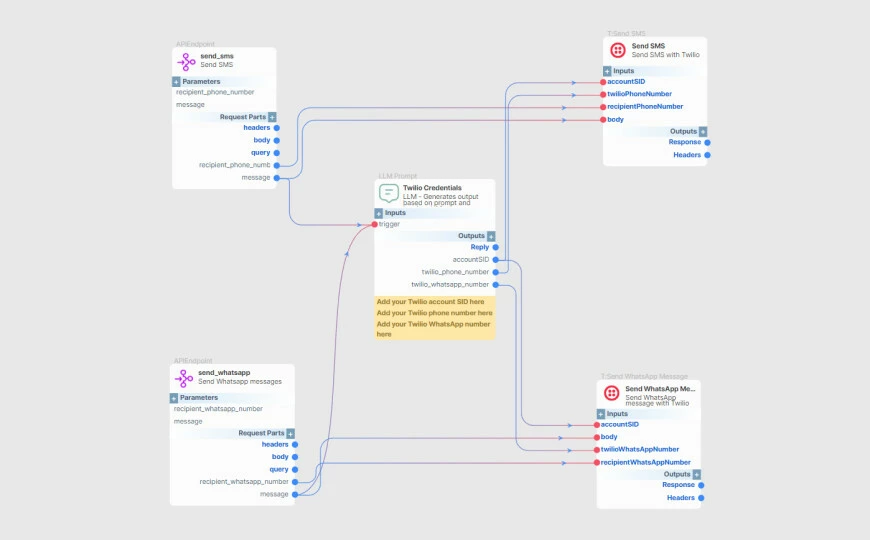This screenshot has height=540, width=870.
Task: Click headers output port on send_whatsapp
Action: coord(295,445)
